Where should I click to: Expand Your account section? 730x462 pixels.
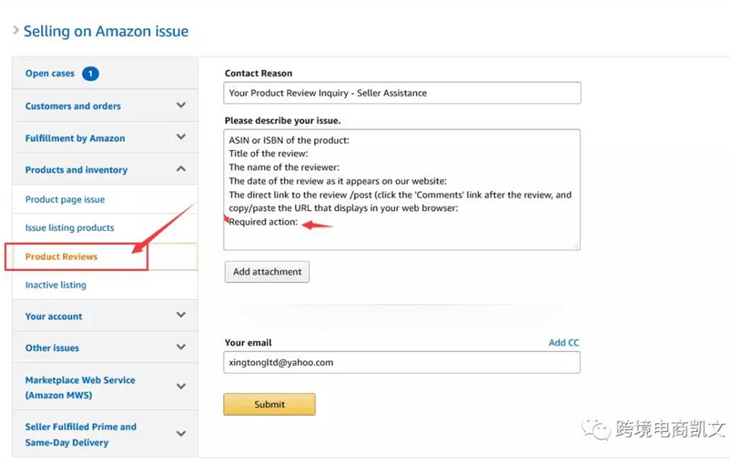[x=180, y=315]
